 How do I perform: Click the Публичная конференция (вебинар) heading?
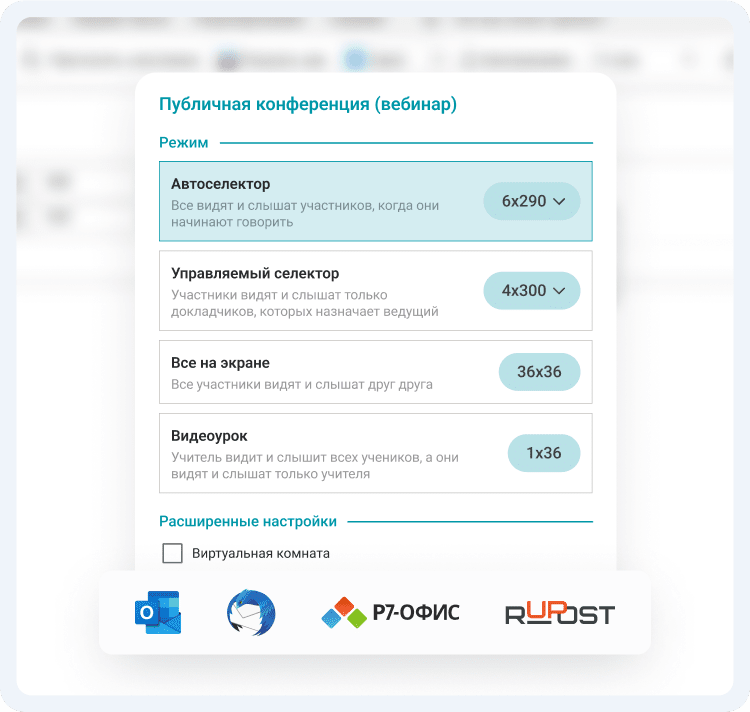(x=308, y=104)
